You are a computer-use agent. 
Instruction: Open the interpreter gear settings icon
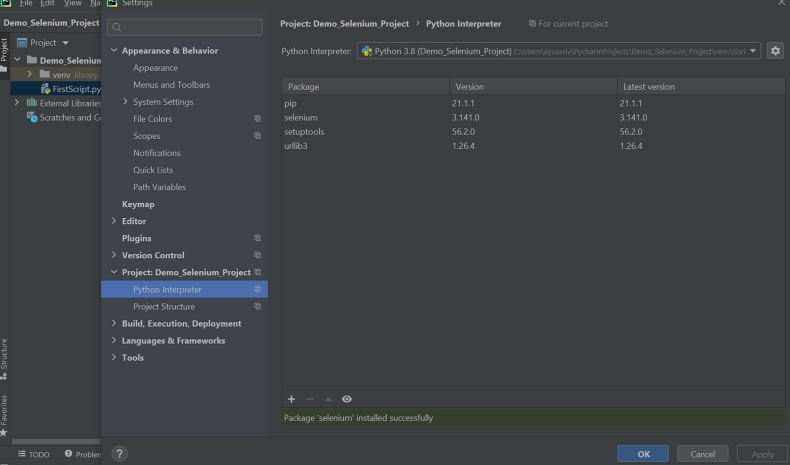click(x=775, y=51)
